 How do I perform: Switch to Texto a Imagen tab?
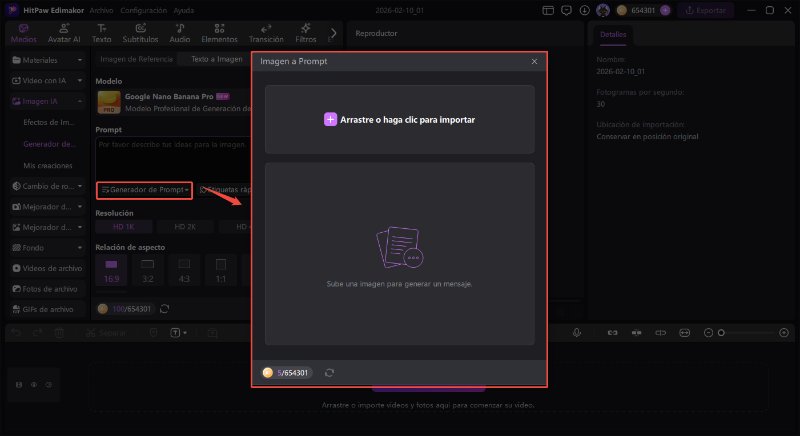[217, 59]
